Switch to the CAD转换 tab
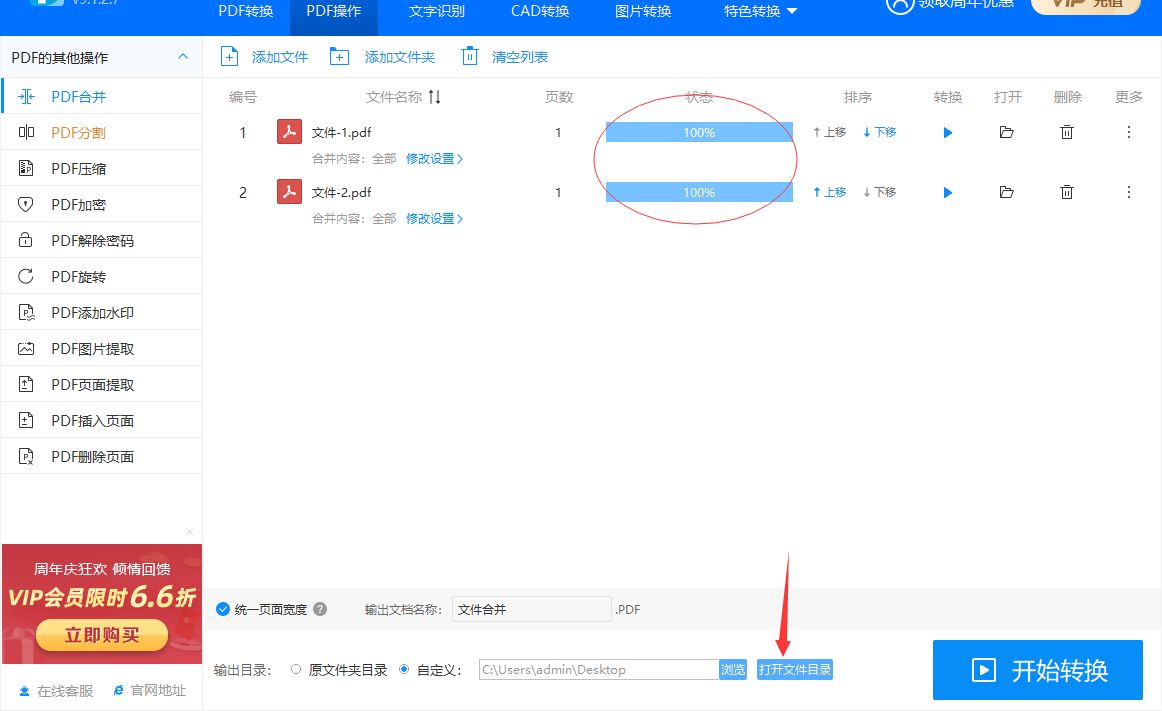 pyautogui.click(x=540, y=11)
